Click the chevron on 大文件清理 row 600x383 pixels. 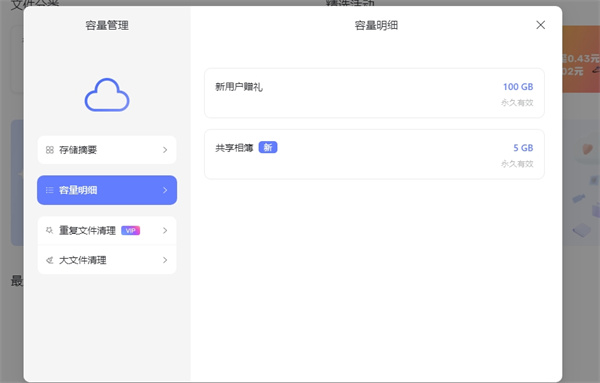pos(165,260)
